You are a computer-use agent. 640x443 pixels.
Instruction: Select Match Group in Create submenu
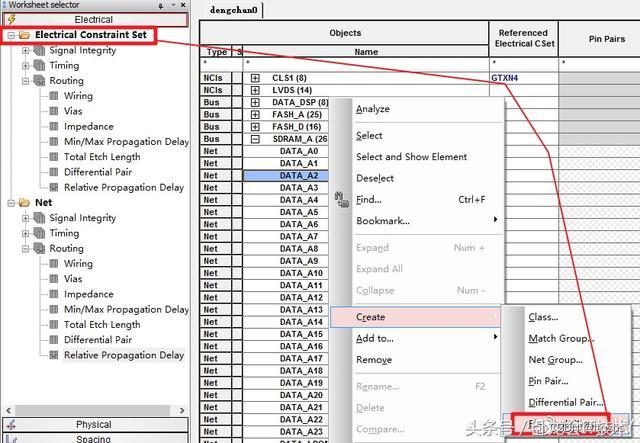pyautogui.click(x=558, y=339)
